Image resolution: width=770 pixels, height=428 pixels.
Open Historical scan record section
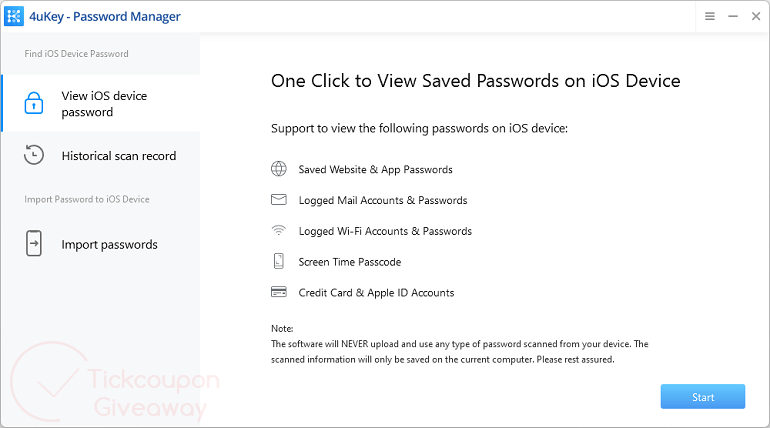118,156
